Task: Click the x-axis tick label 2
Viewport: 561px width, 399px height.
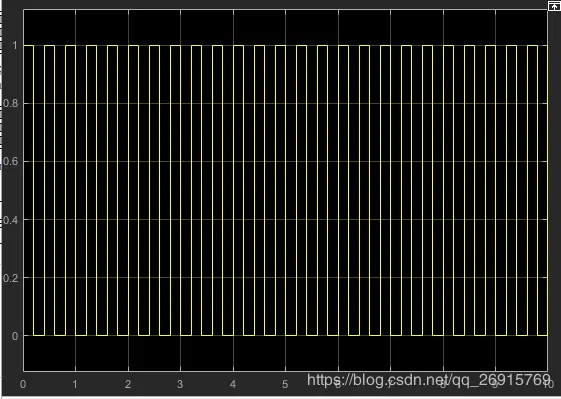Action: 128,384
